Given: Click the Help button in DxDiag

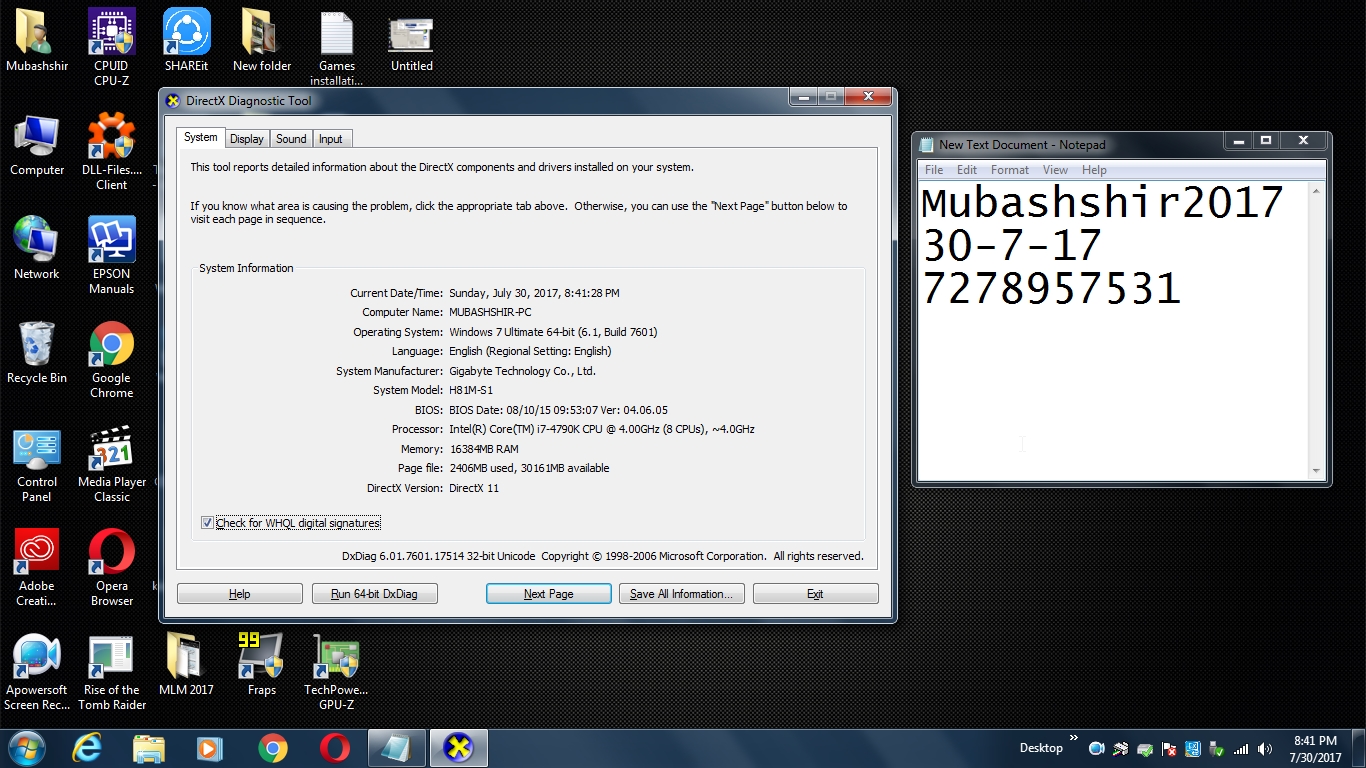Looking at the screenshot, I should pyautogui.click(x=240, y=594).
